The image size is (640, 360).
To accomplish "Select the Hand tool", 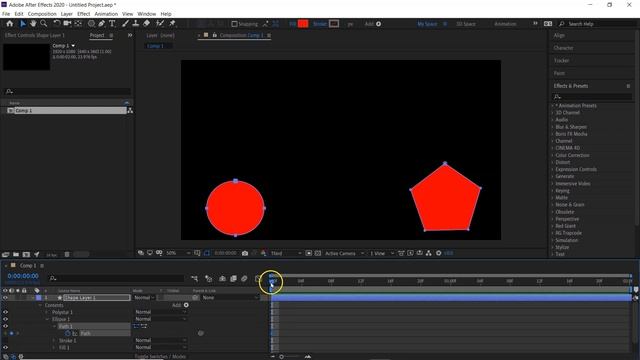I will [x=33, y=24].
